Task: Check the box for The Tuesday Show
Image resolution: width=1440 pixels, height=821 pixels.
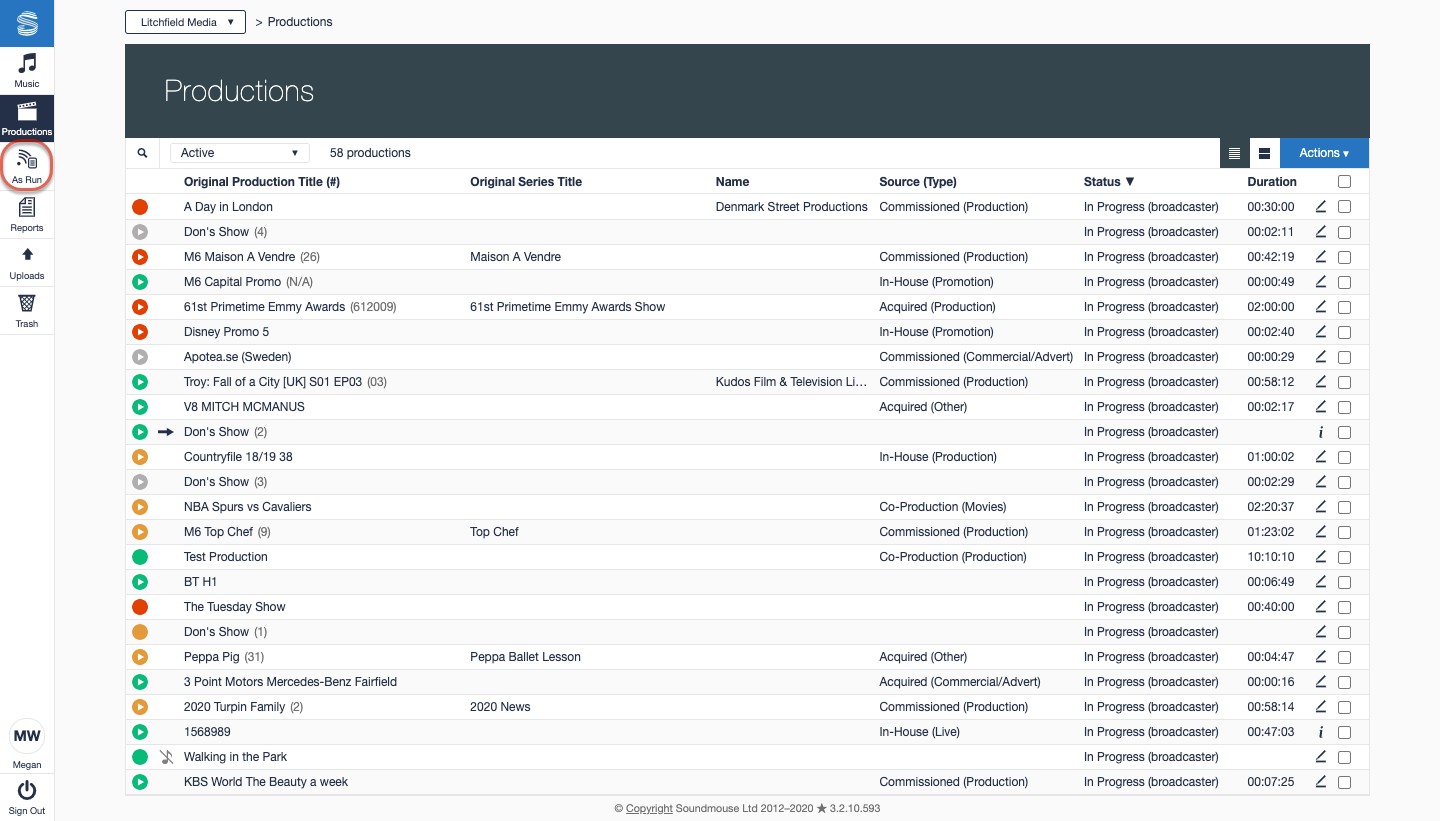Action: 1344,607
